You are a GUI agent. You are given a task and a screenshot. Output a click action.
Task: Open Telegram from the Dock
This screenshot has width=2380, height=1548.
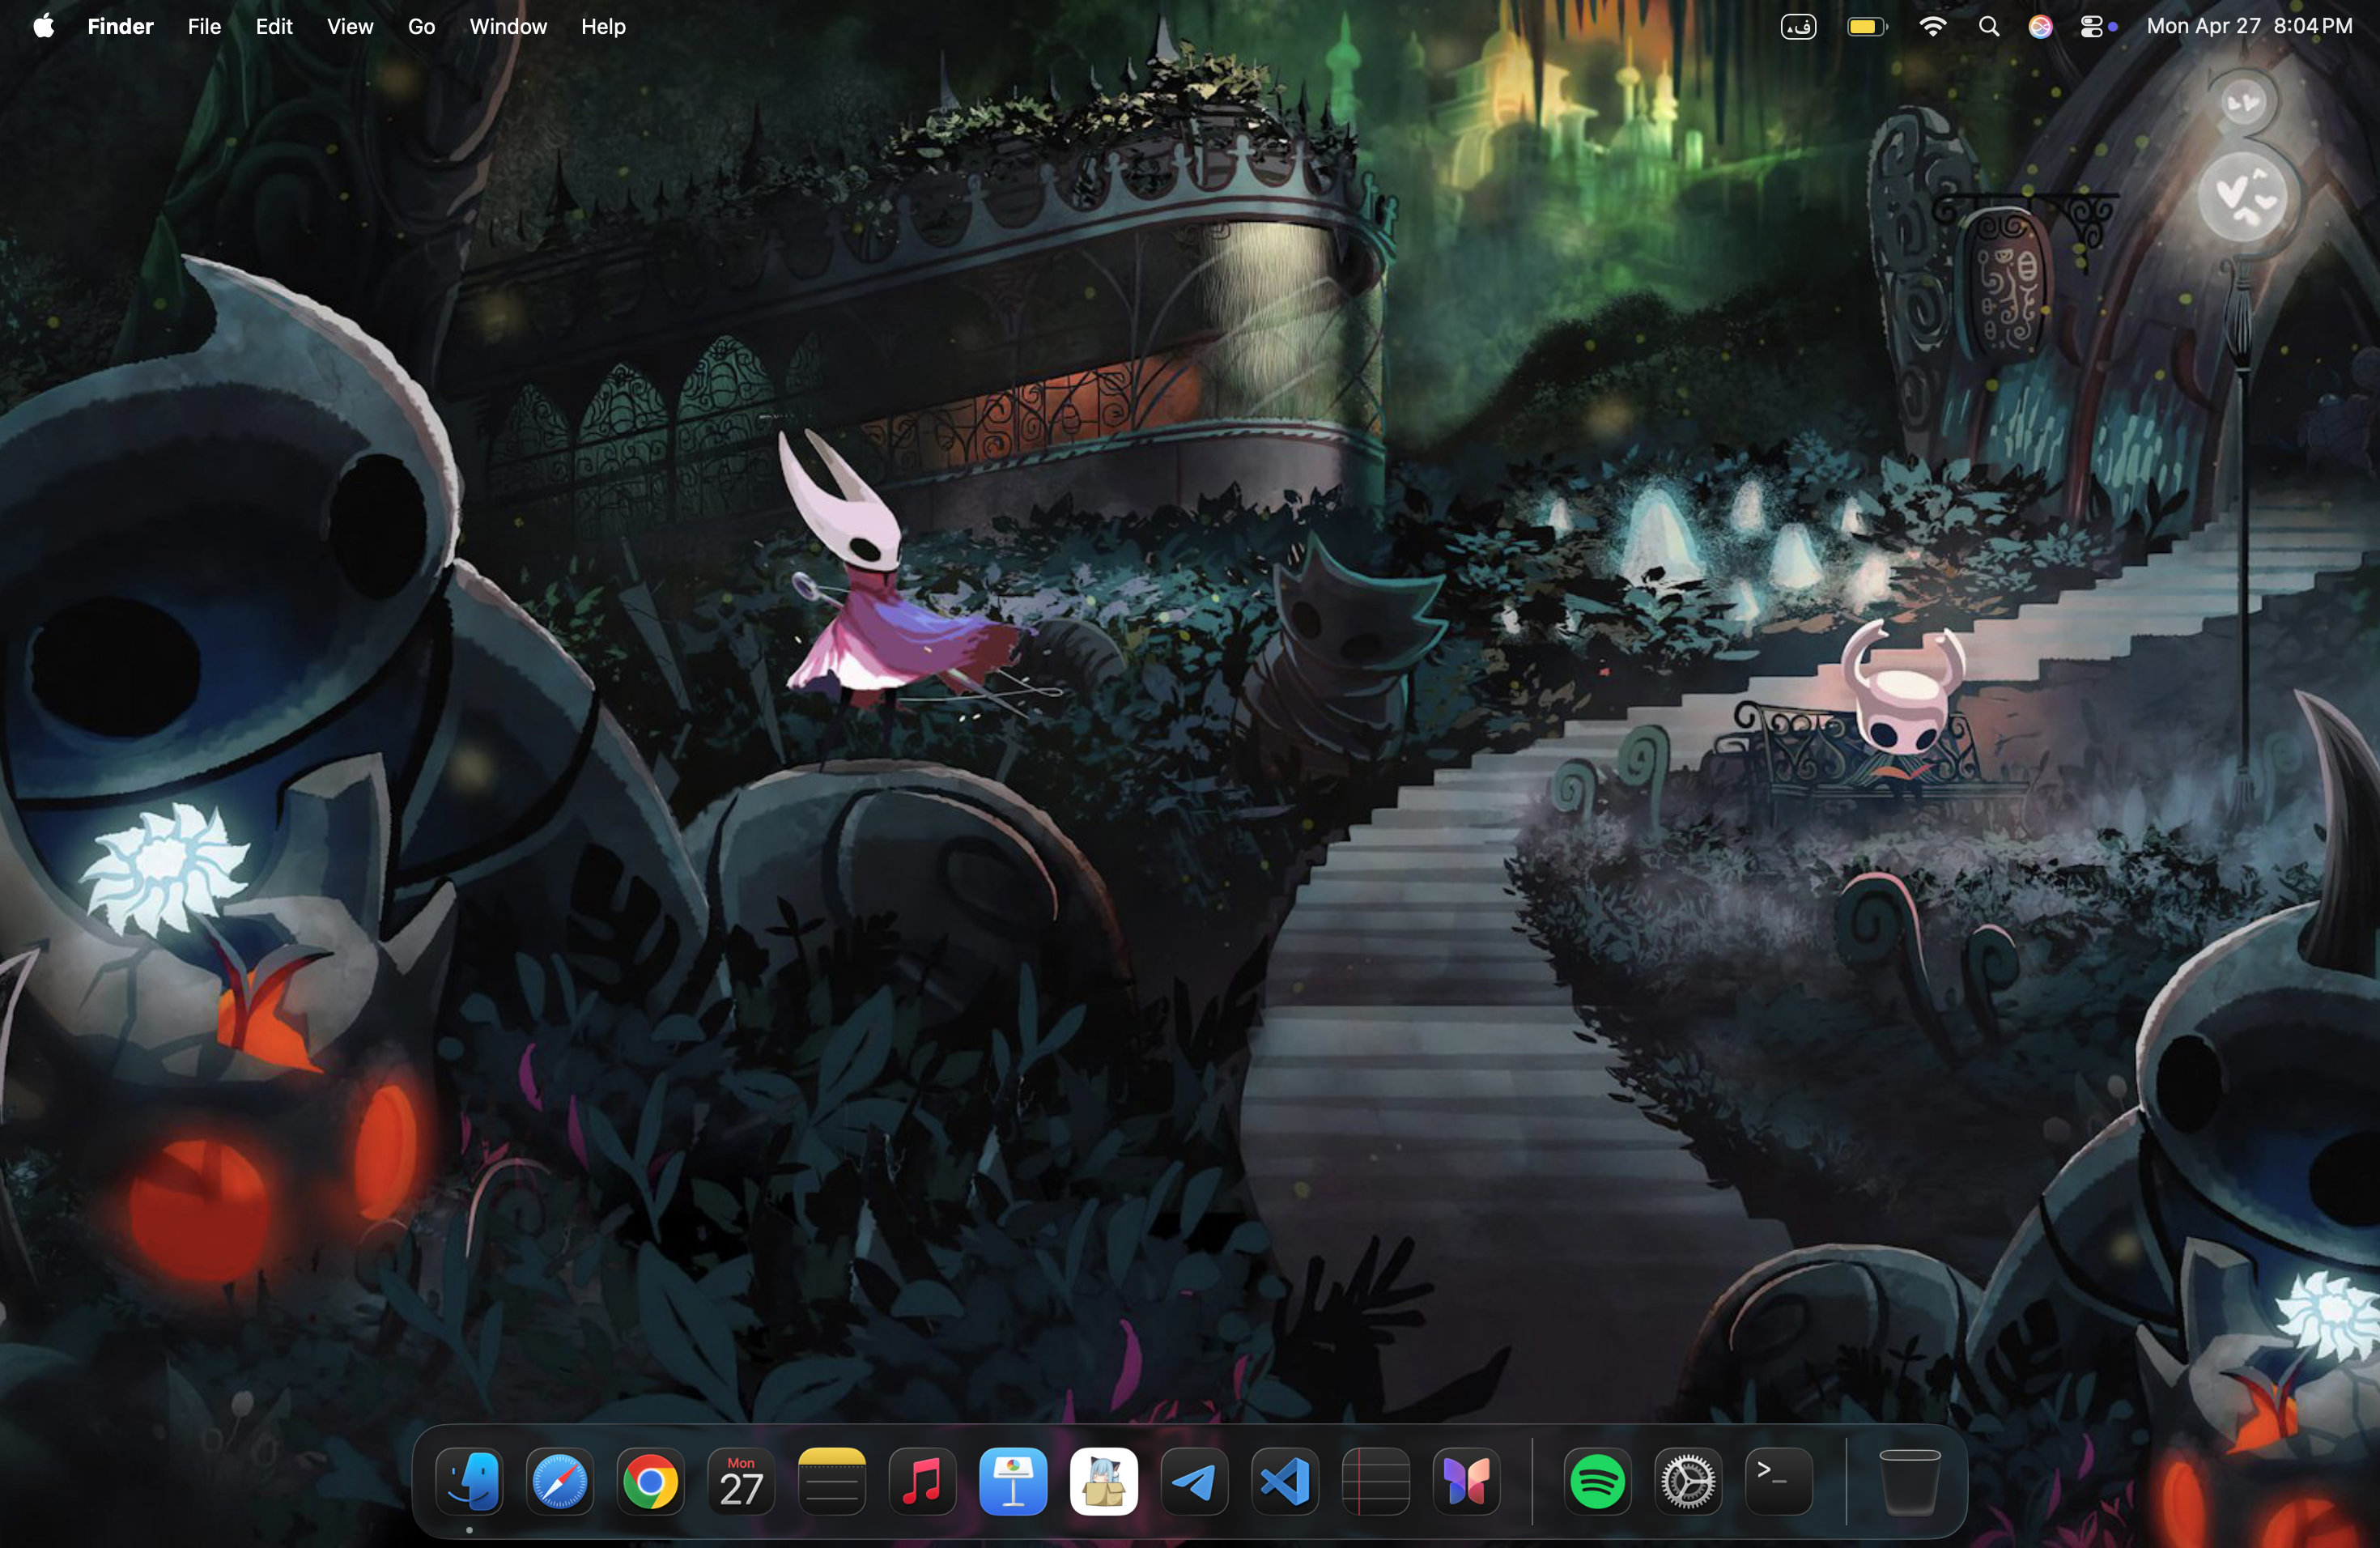[x=1194, y=1481]
